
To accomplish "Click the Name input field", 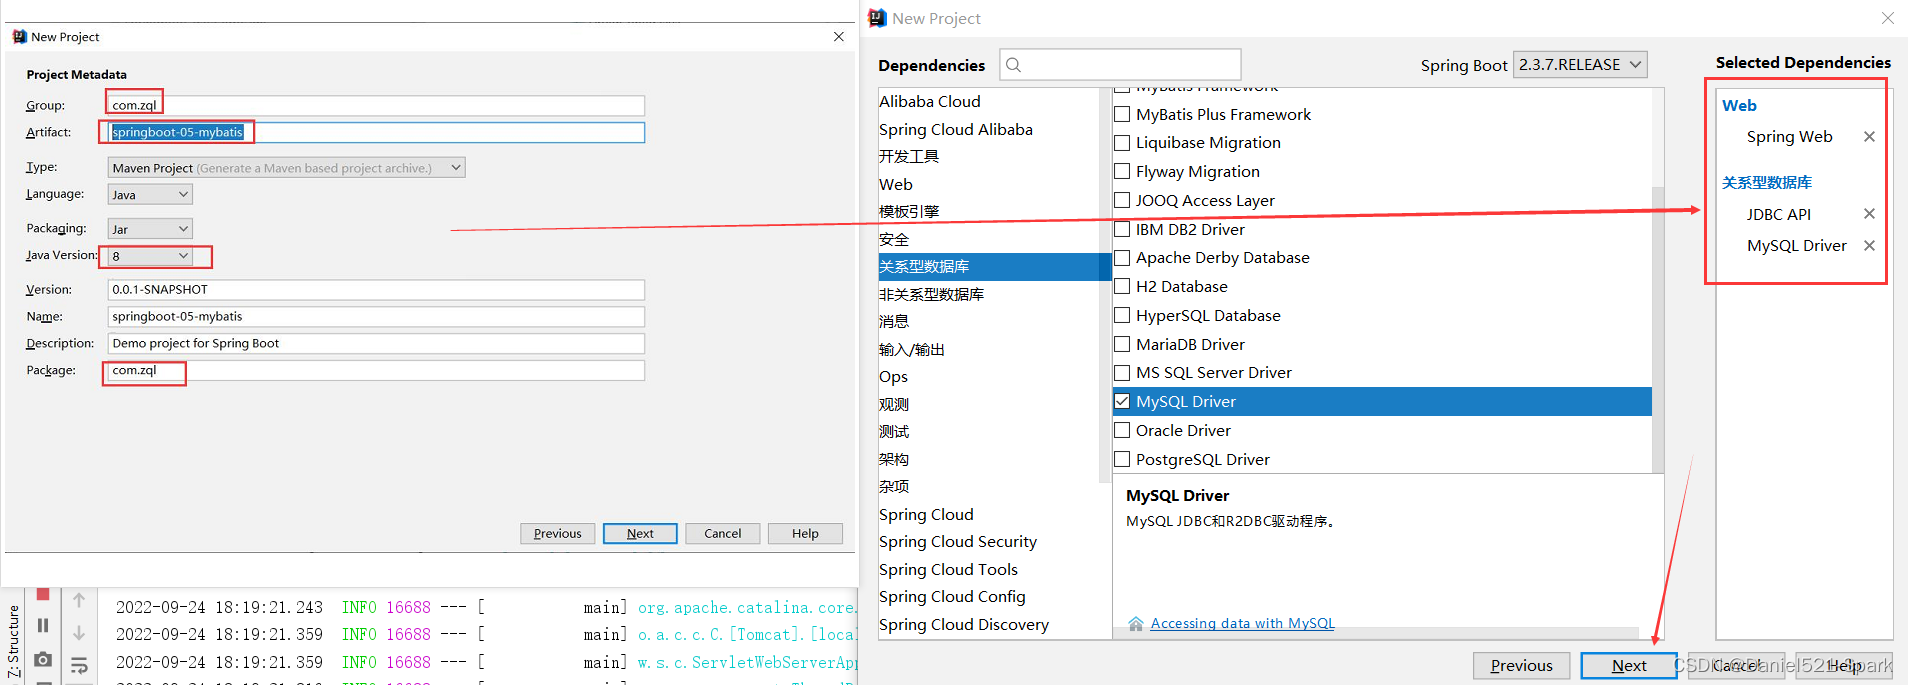I will [376, 316].
